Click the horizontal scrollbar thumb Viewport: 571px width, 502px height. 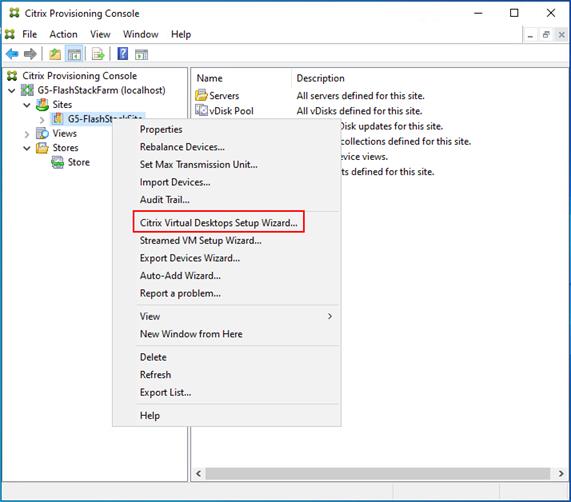click(x=378, y=474)
